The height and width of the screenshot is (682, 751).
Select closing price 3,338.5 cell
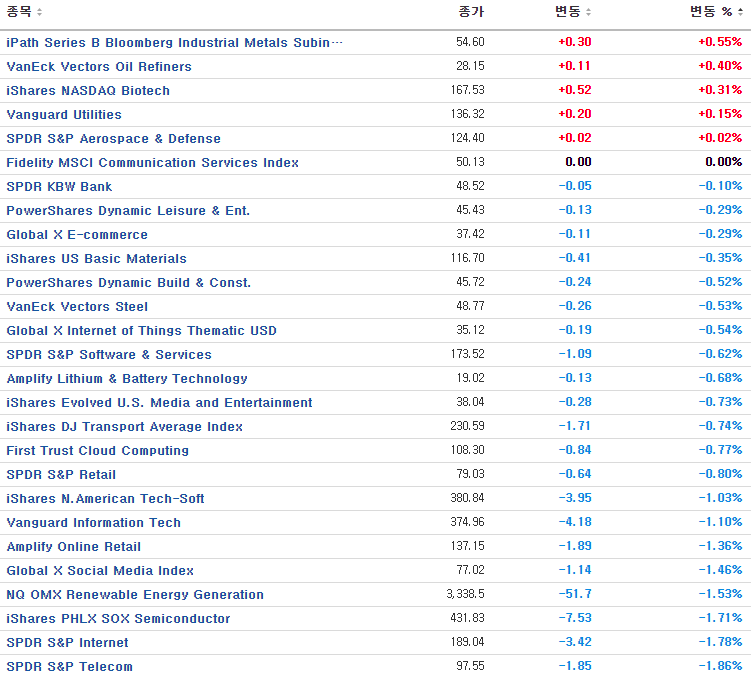click(x=465, y=594)
